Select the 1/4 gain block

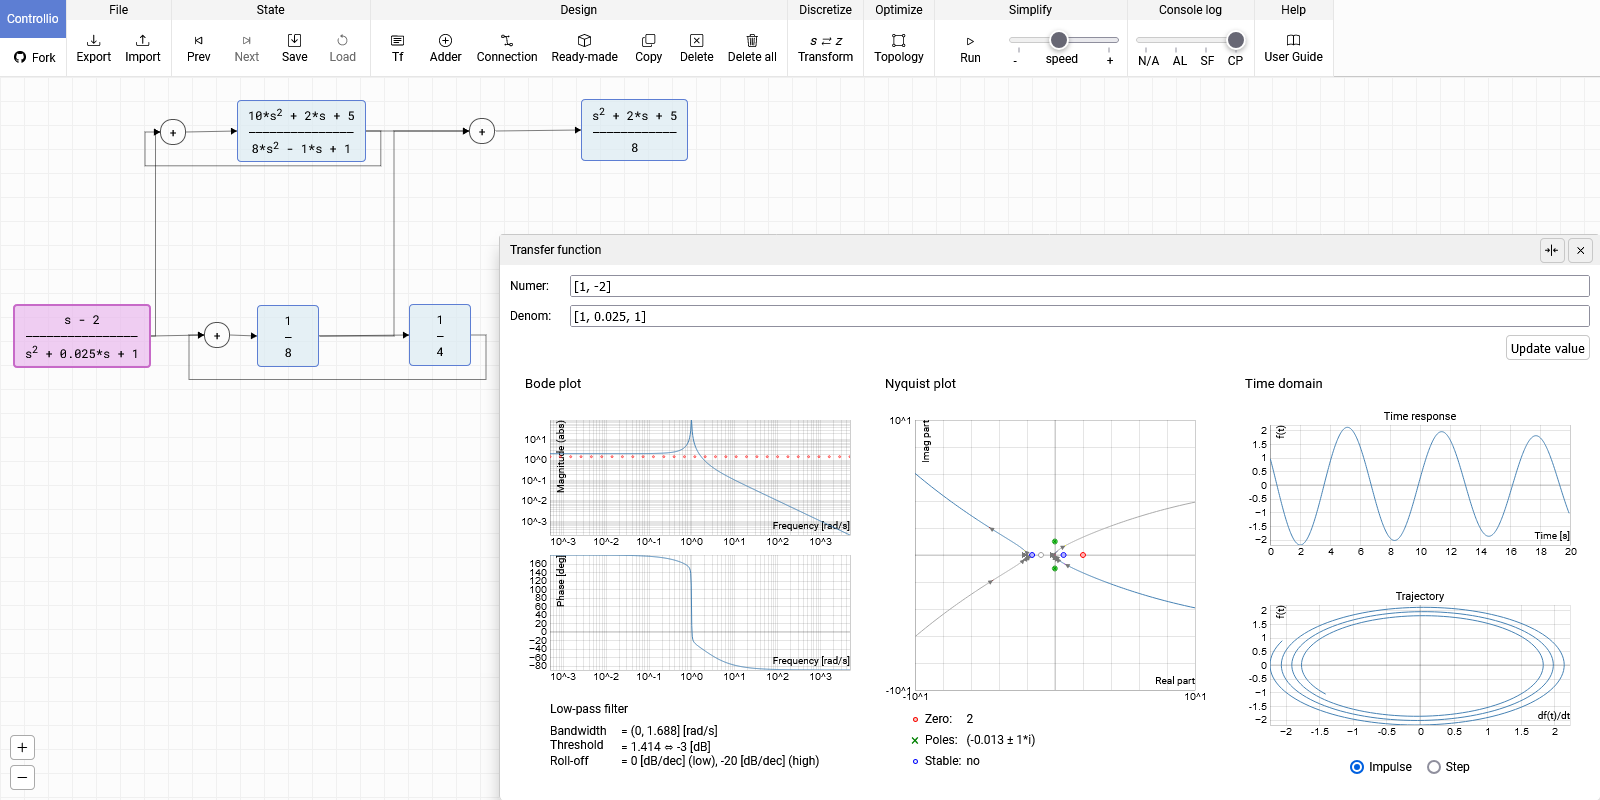pyautogui.click(x=440, y=335)
